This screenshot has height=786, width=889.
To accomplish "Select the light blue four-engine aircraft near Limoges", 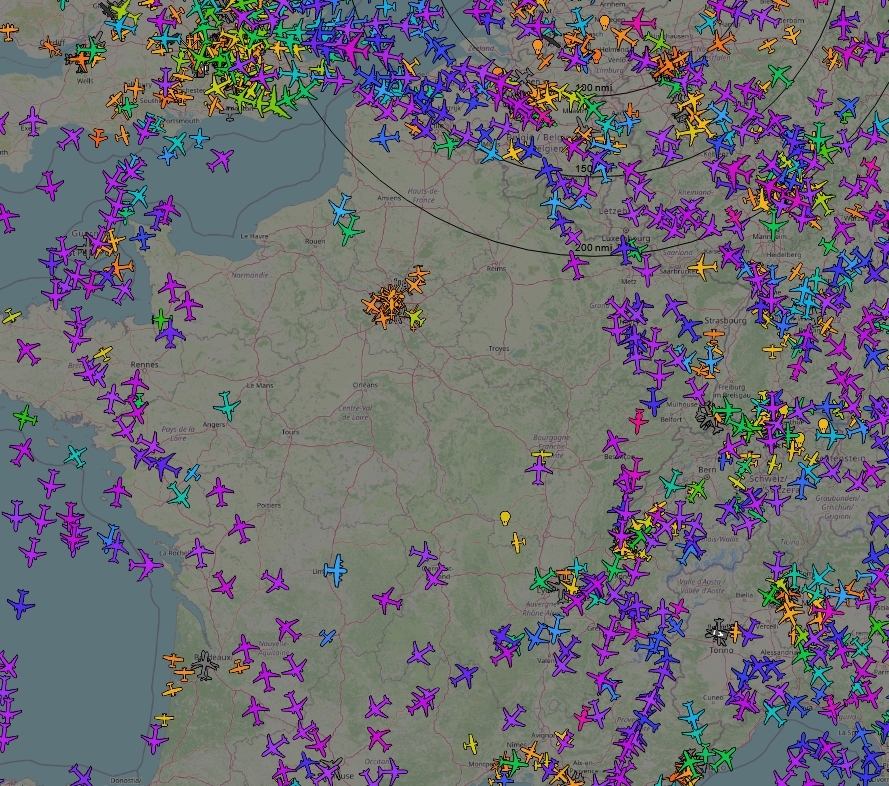I will [x=336, y=570].
